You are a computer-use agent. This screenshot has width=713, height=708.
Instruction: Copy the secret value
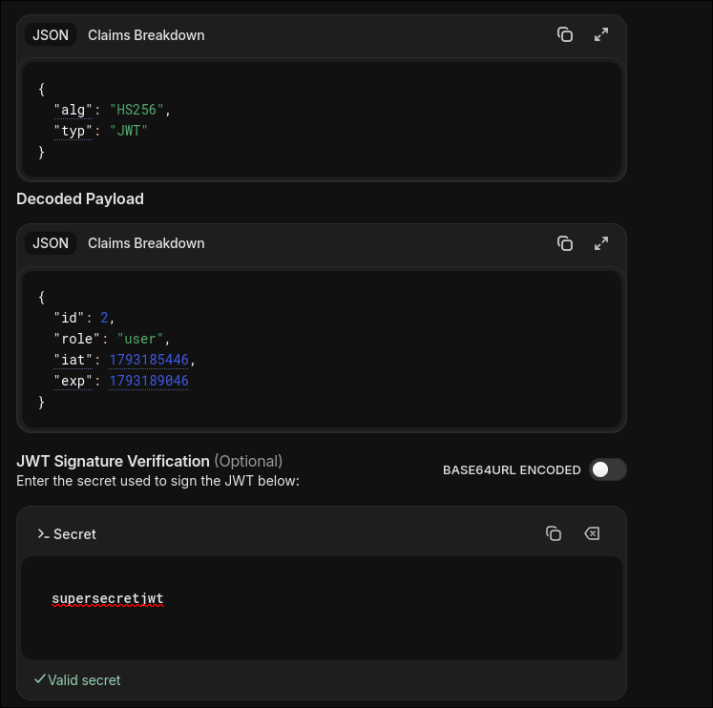click(553, 533)
